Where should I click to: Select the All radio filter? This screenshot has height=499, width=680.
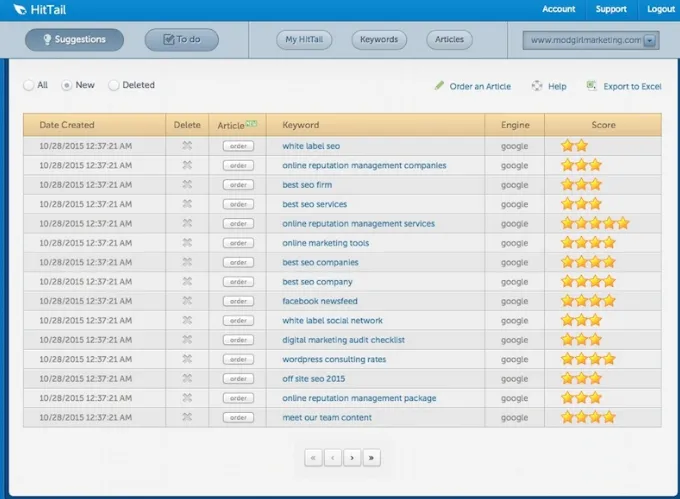[x=29, y=85]
